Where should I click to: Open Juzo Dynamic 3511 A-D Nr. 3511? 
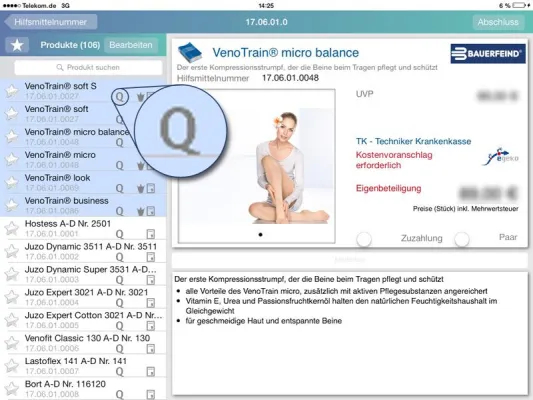point(91,246)
